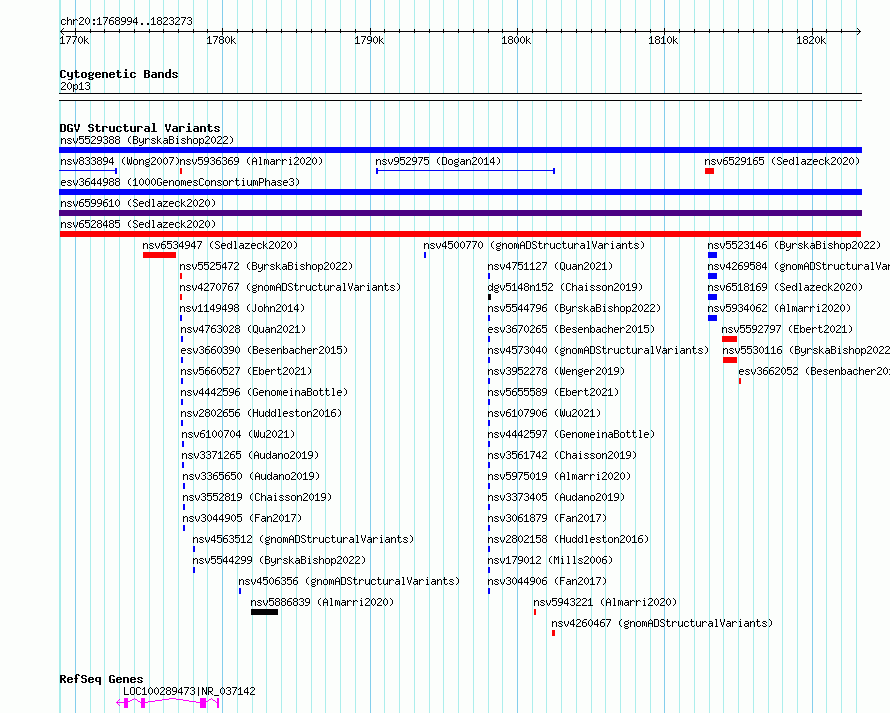Click the 1780k ruler position label

click(x=221, y=40)
